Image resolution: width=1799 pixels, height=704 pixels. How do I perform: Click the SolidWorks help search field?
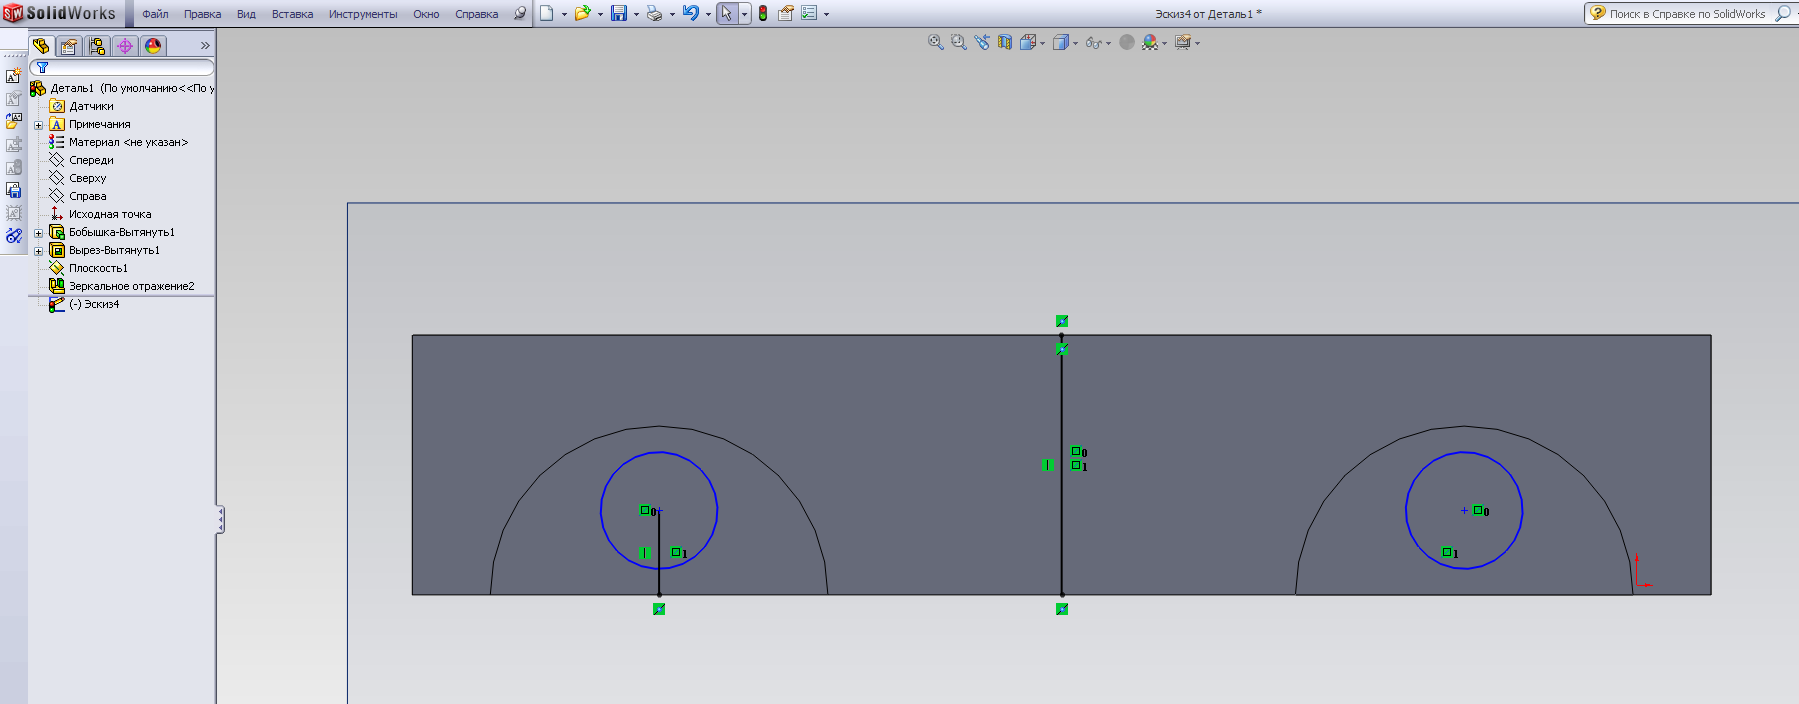pos(1687,14)
